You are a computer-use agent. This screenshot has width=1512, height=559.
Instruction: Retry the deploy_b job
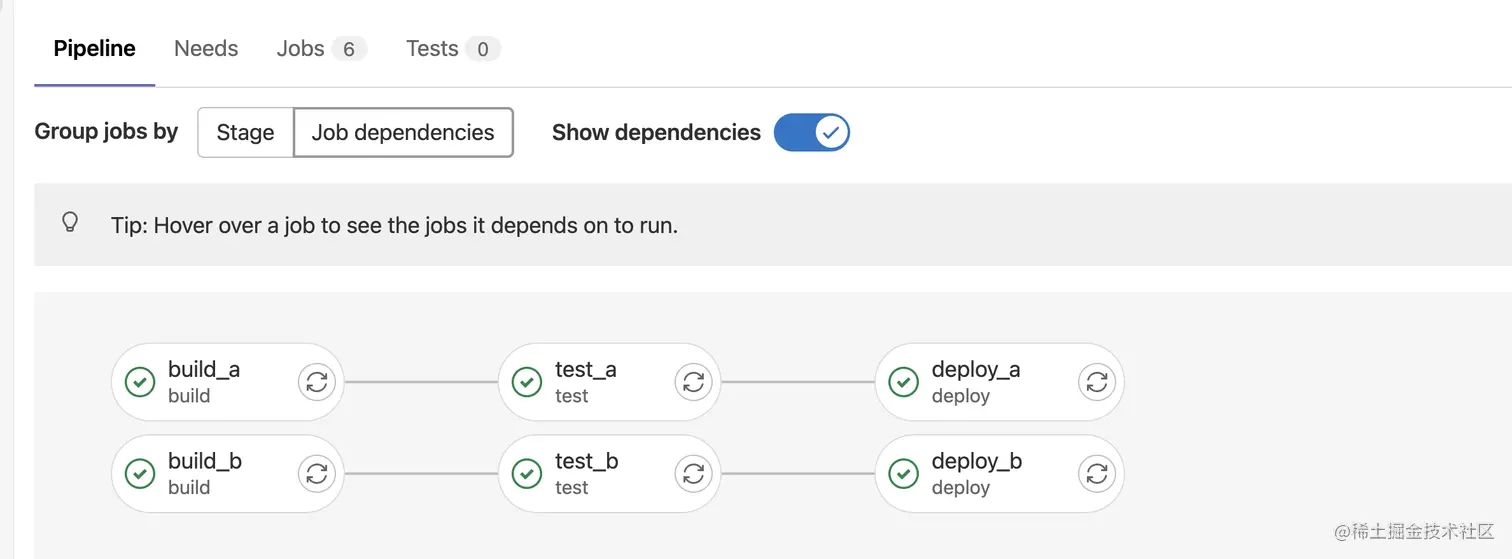(x=1097, y=473)
